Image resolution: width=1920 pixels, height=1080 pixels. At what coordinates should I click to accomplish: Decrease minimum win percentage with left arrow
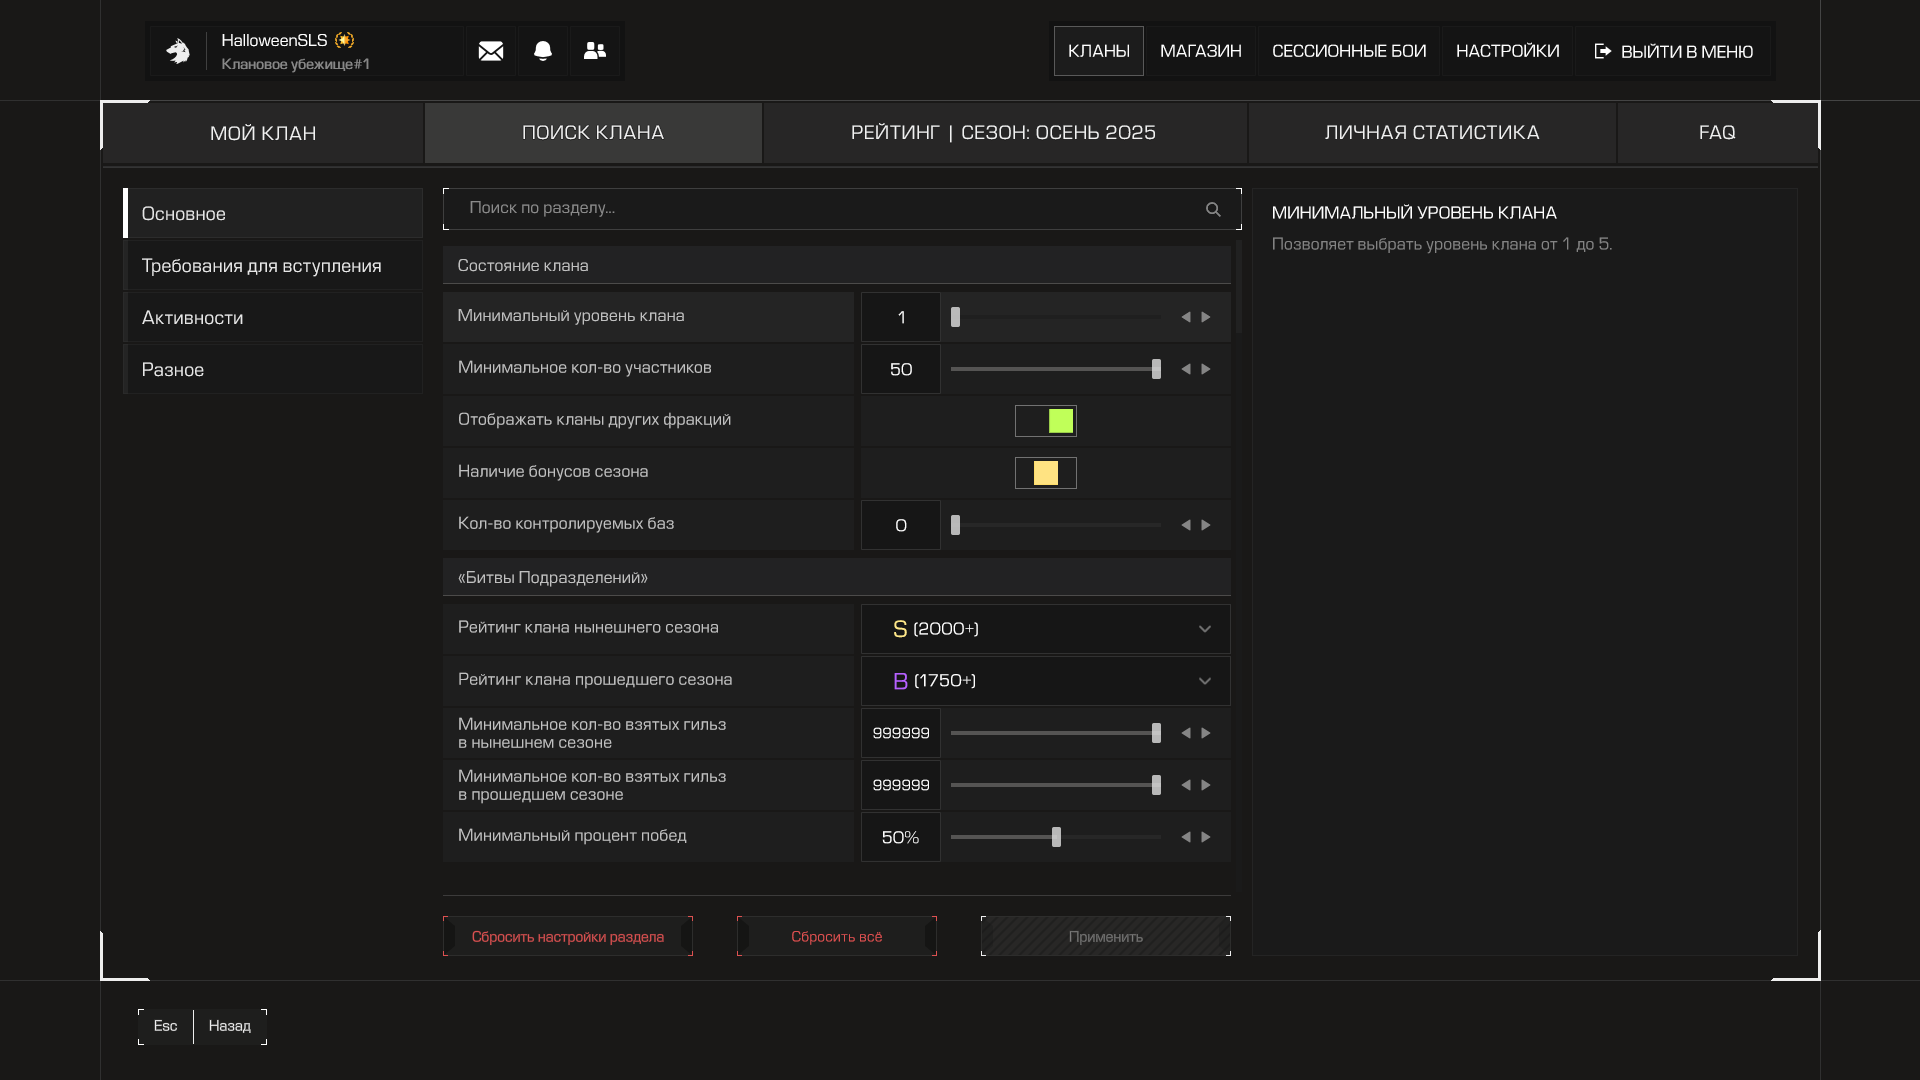click(1186, 837)
